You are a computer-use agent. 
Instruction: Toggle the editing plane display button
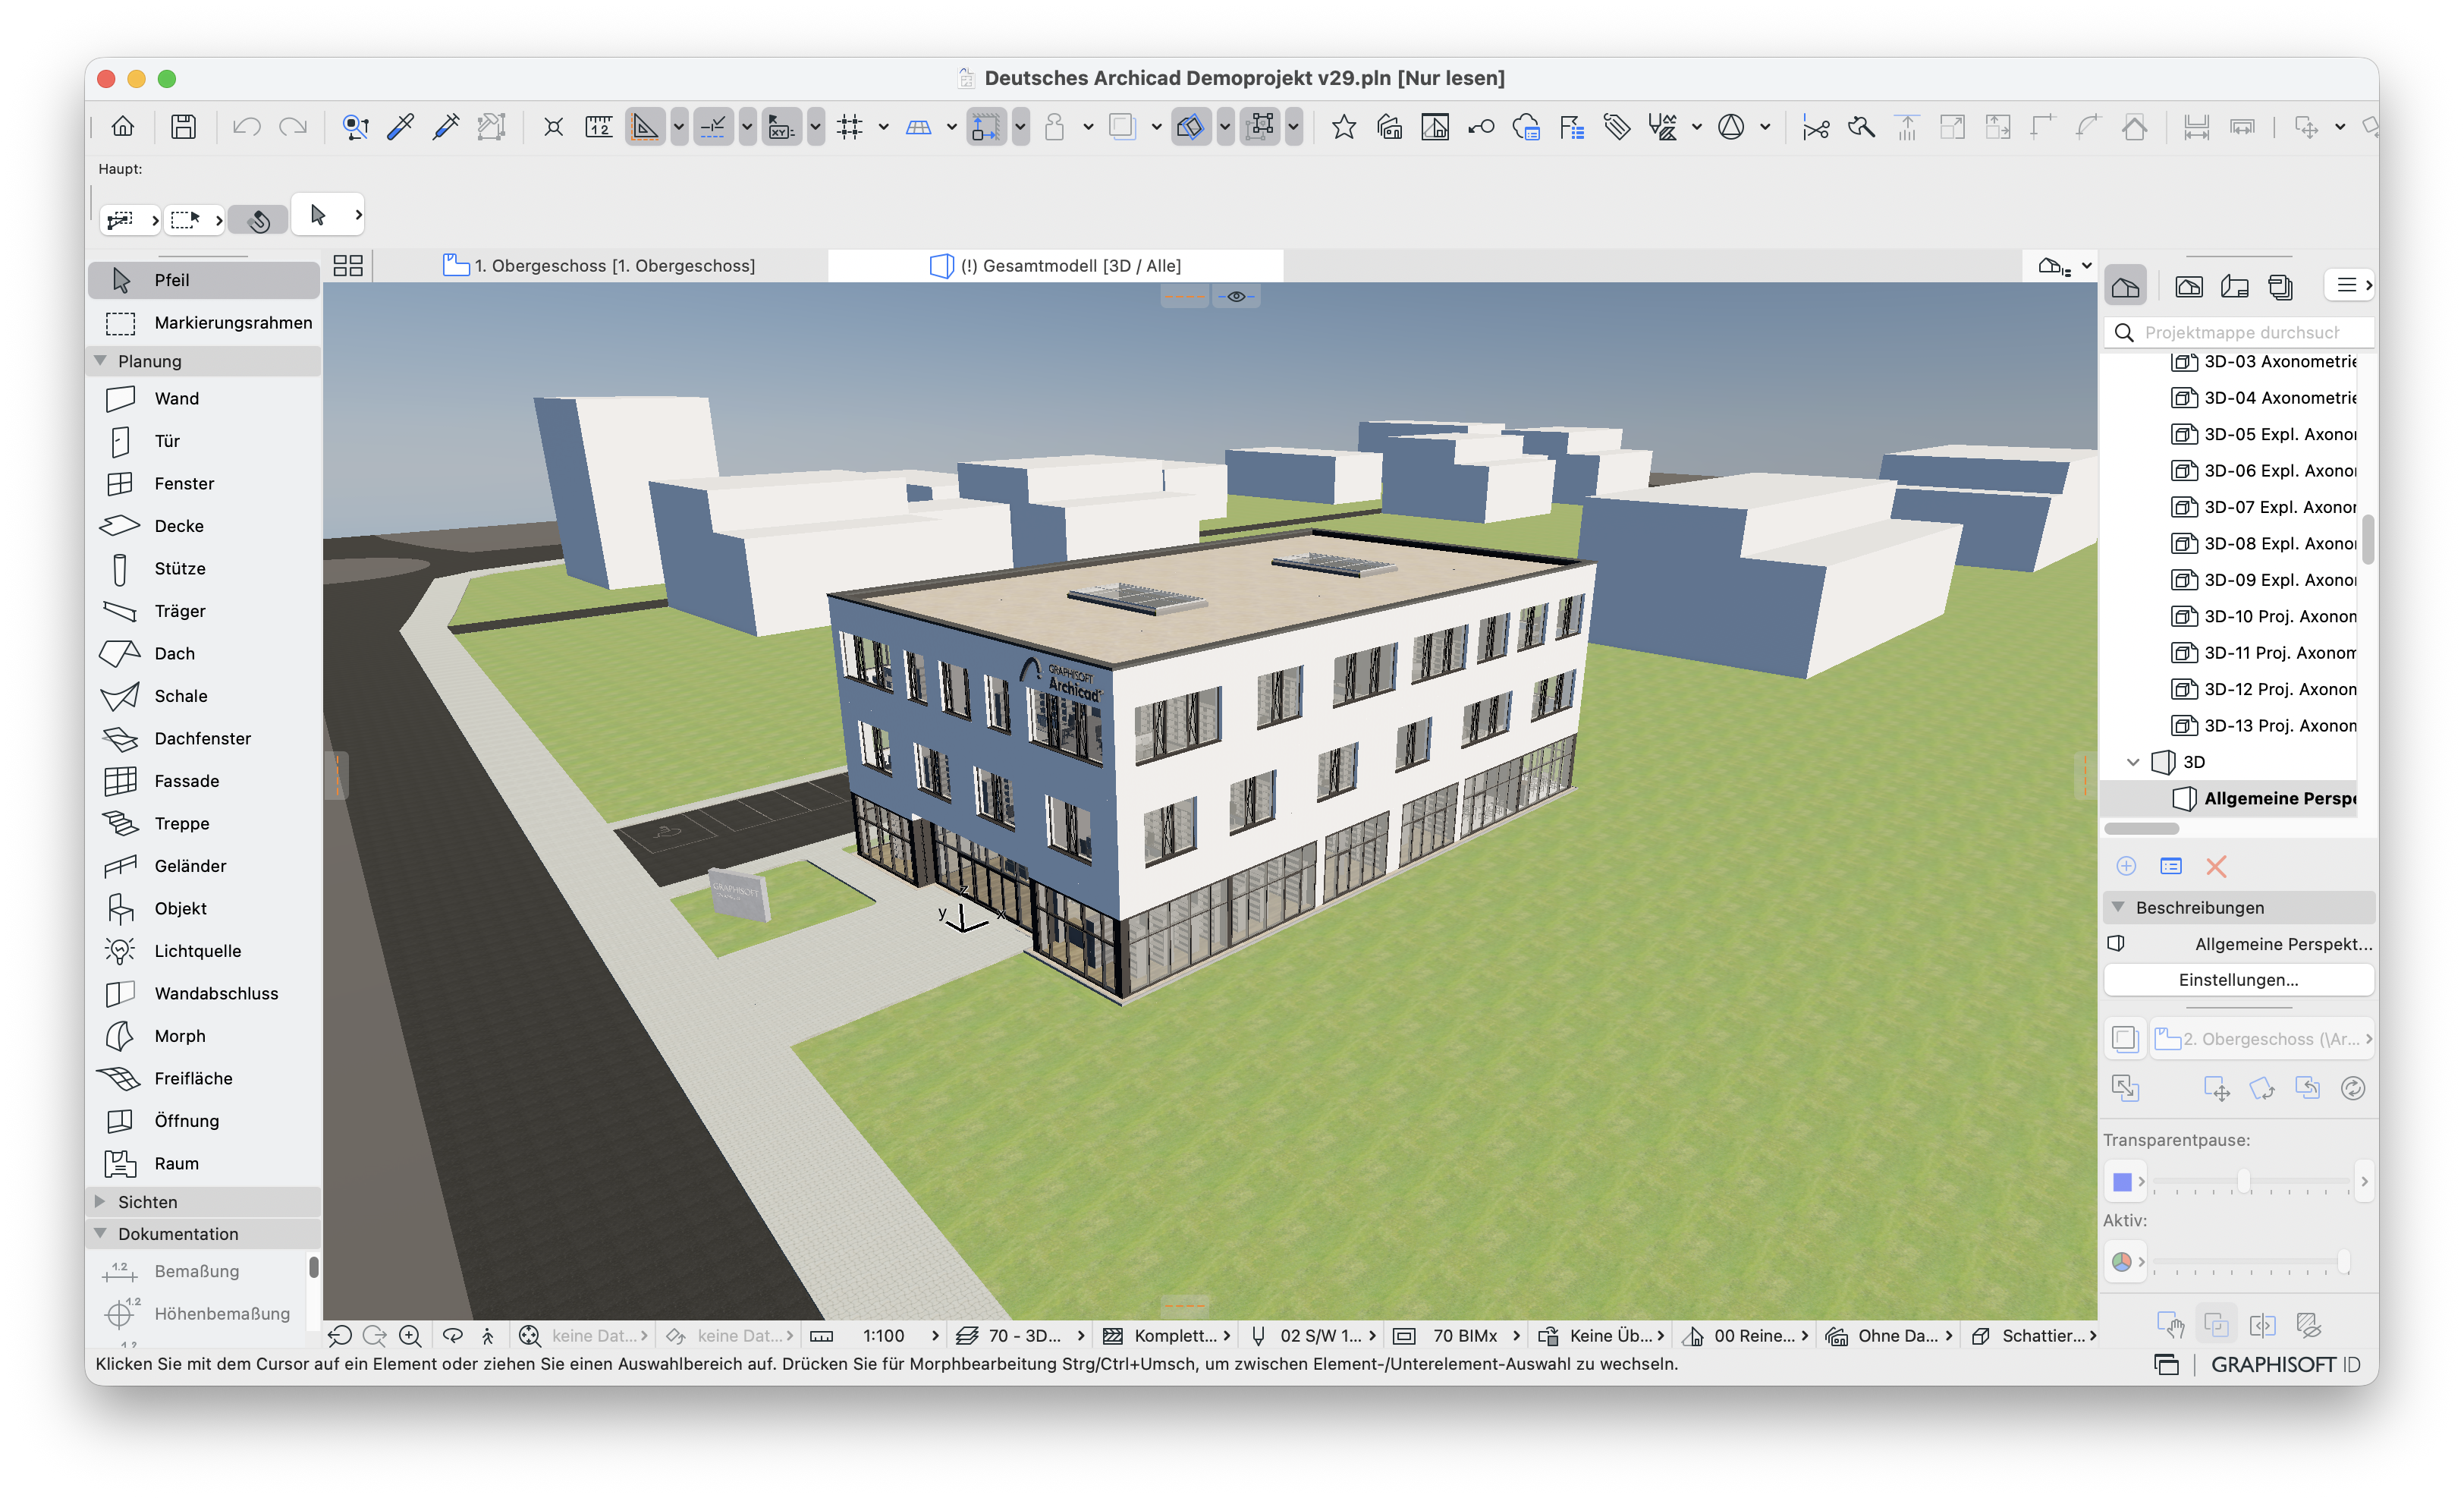918,127
